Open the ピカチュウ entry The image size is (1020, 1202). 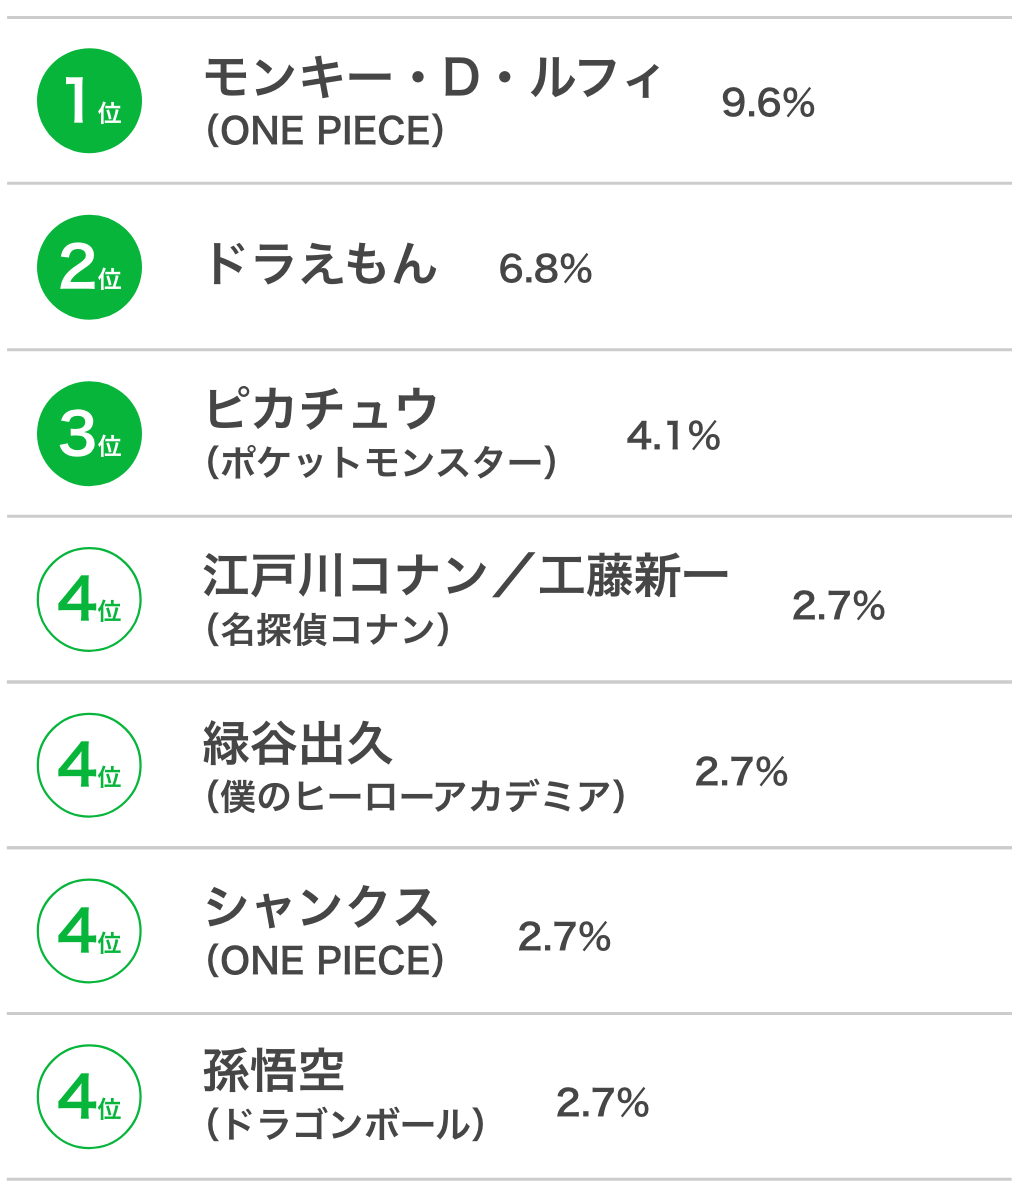[322, 410]
